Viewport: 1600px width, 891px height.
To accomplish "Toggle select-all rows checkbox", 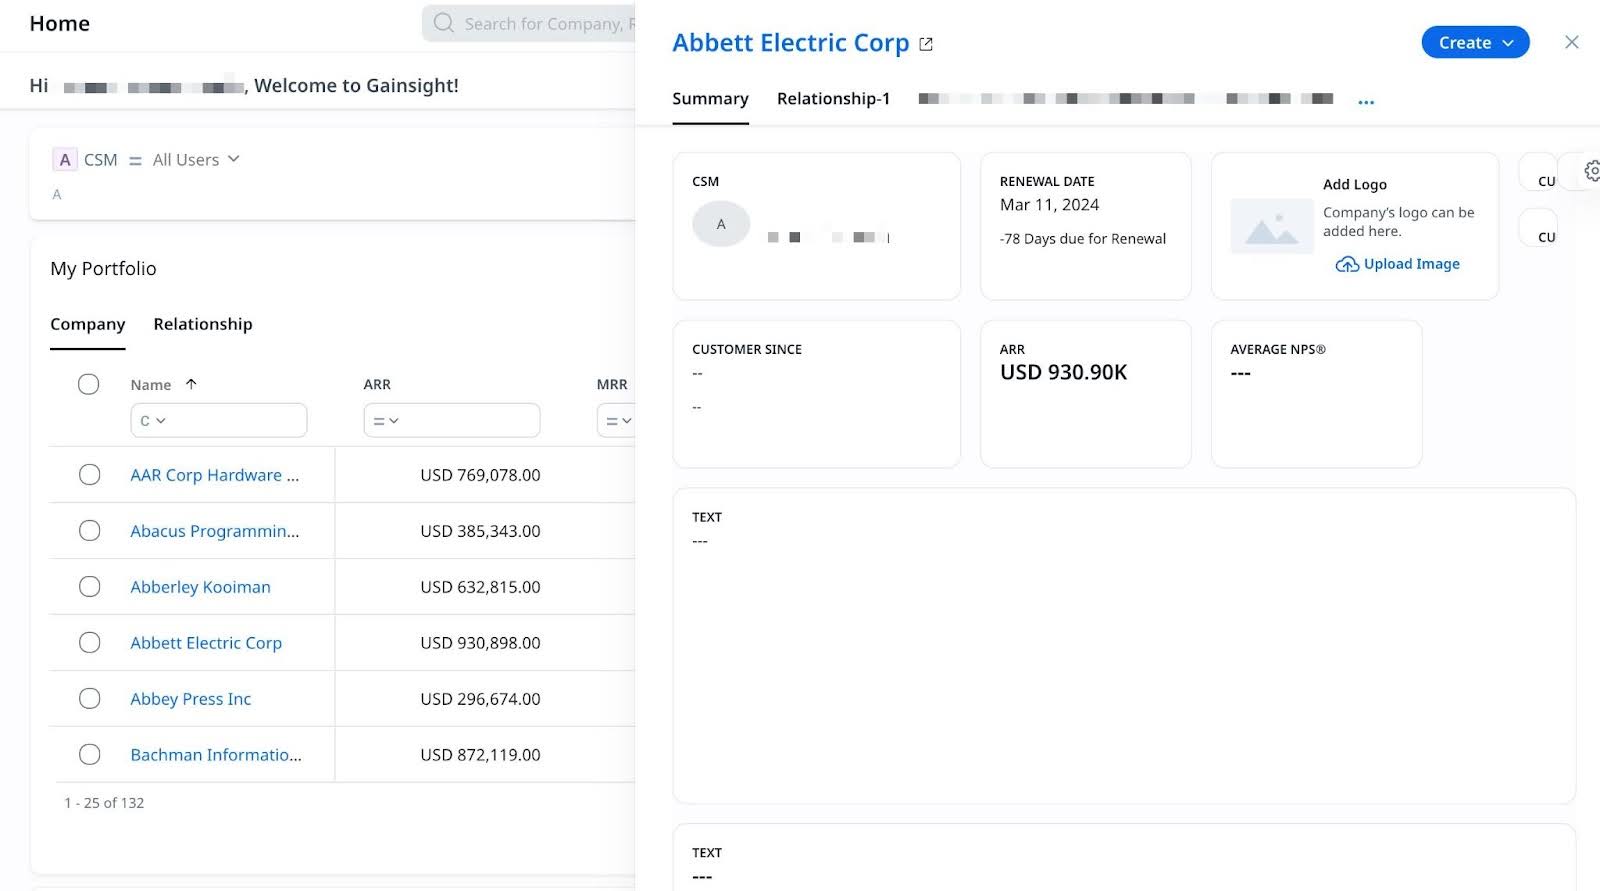I will tap(89, 384).
